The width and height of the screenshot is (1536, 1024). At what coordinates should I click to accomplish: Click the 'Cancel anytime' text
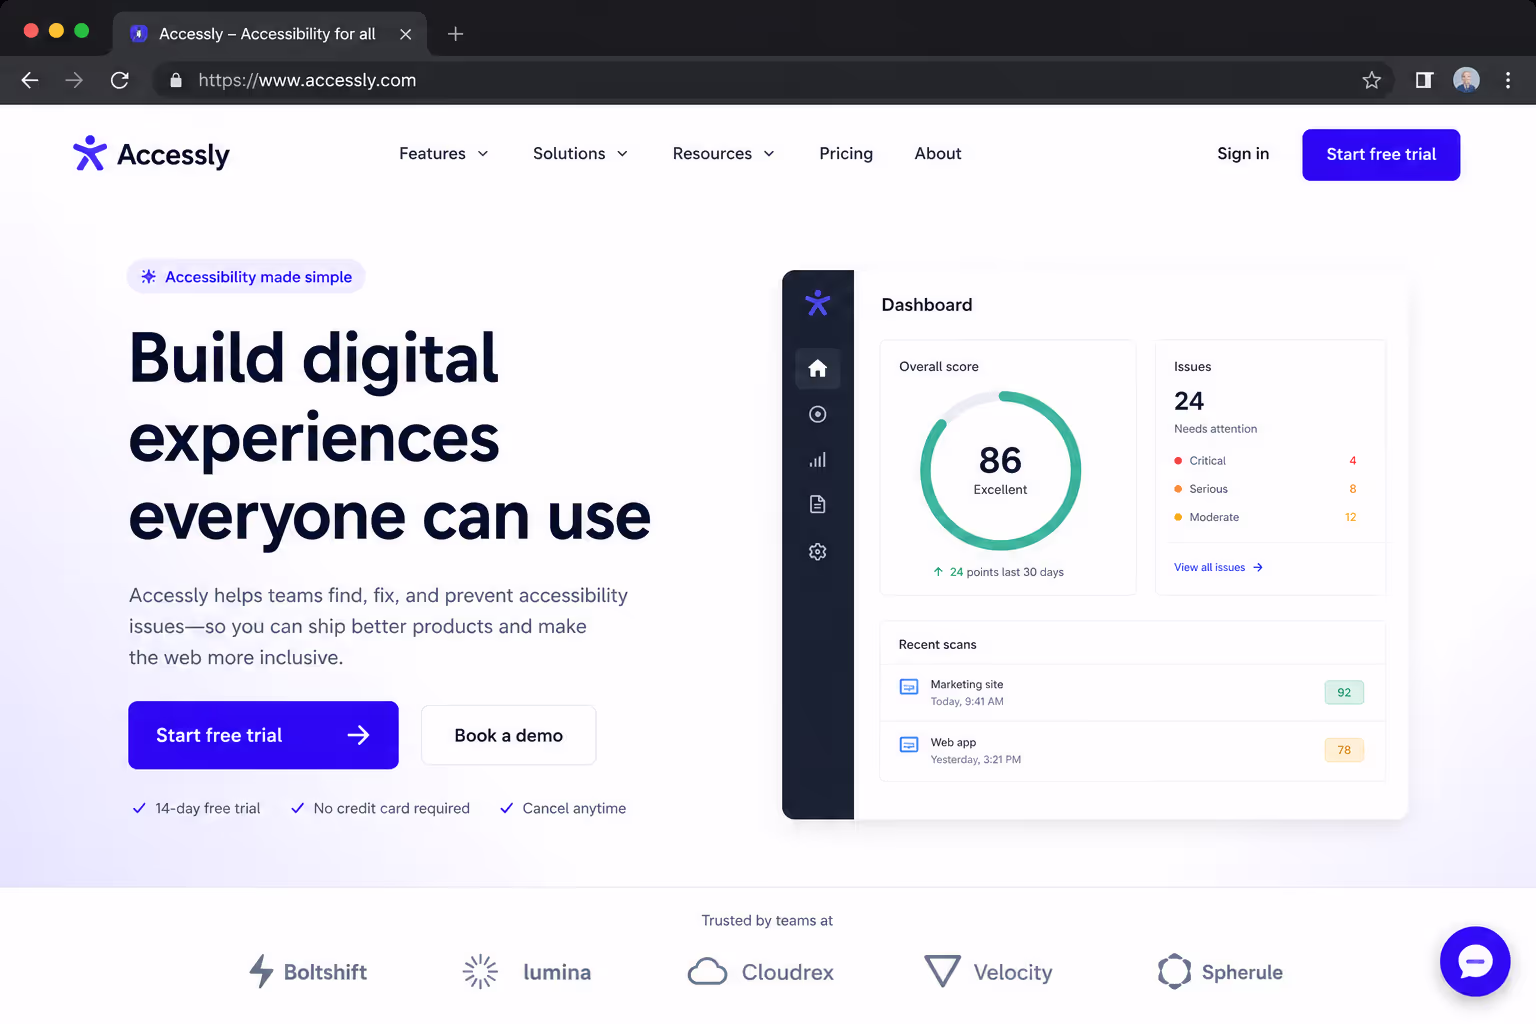(574, 808)
